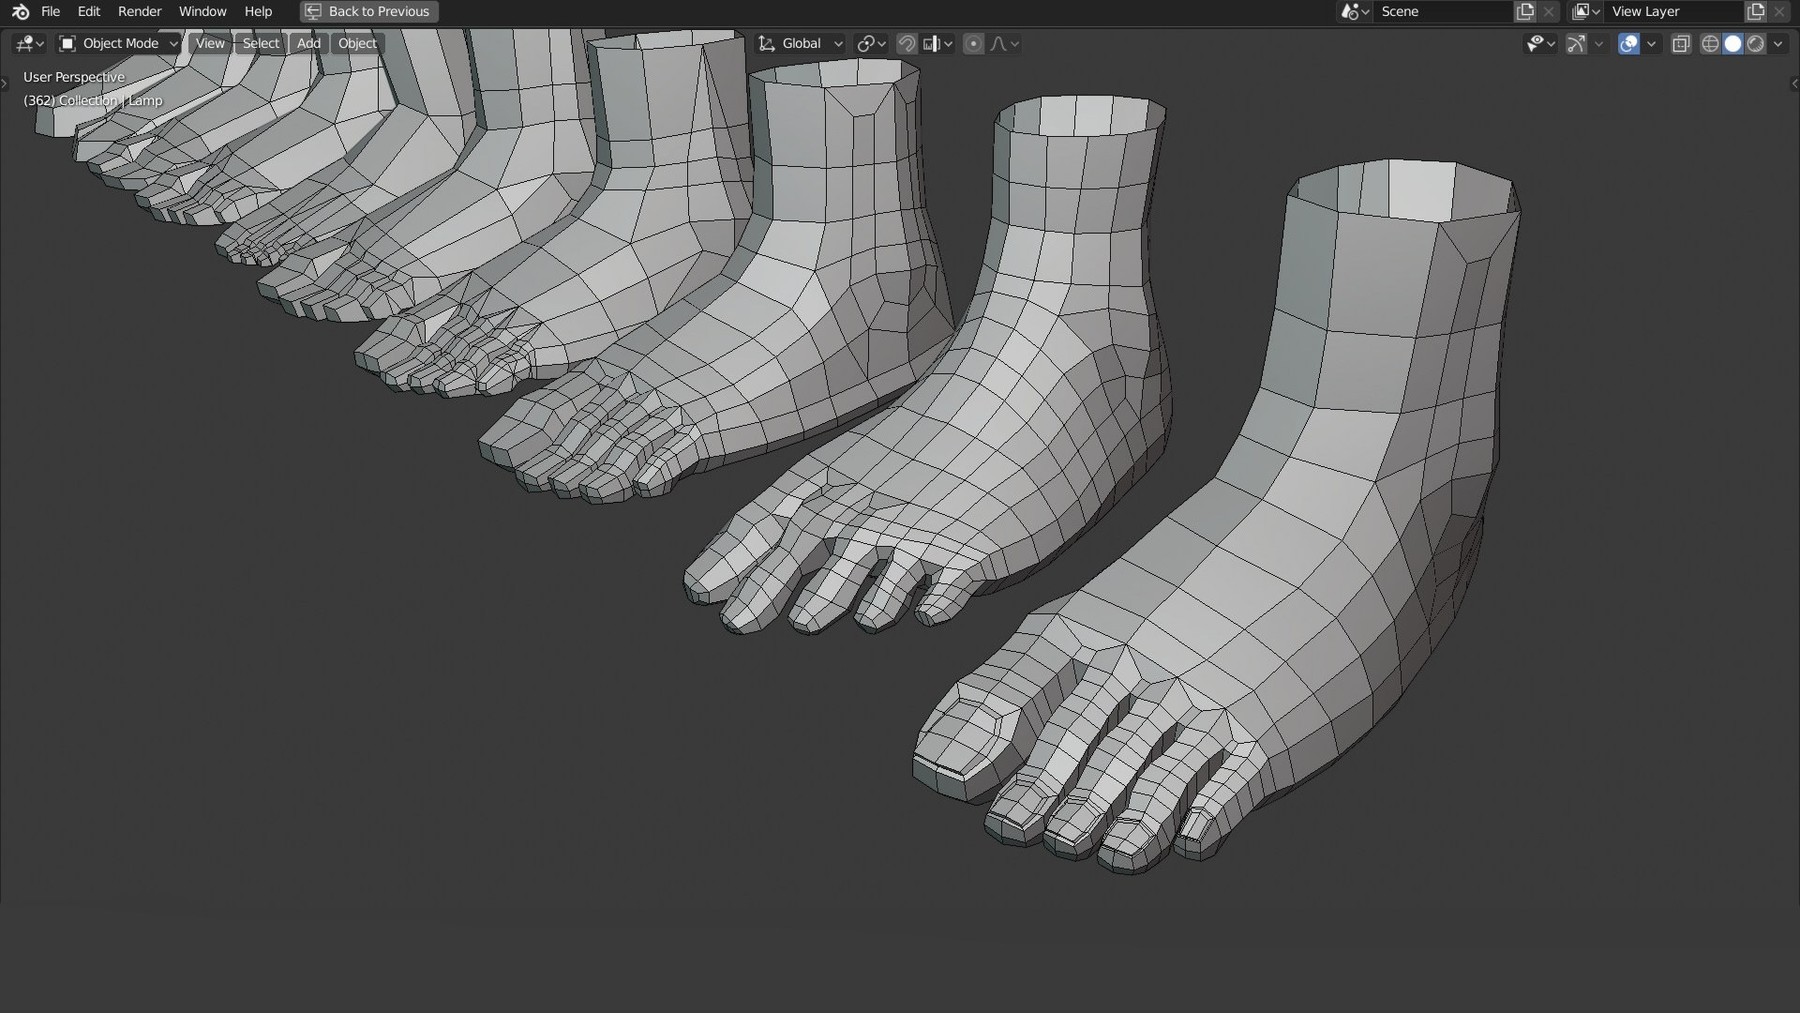Image resolution: width=1800 pixels, height=1013 pixels.
Task: Click the Show Gizmos arrow icon
Action: (x=1576, y=43)
